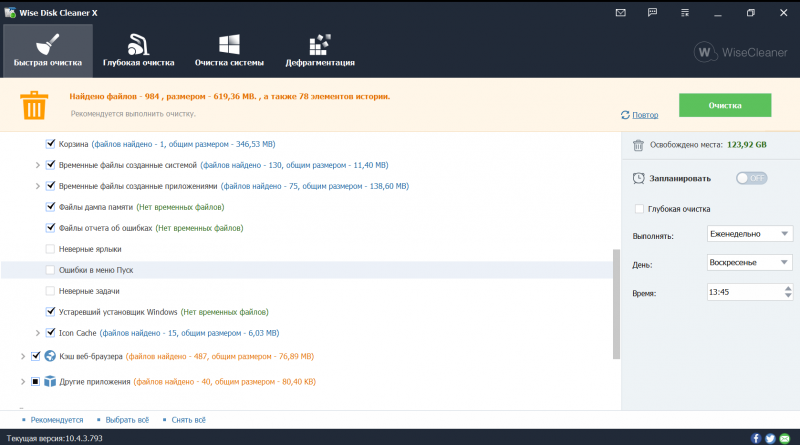Expand the Icon Cache row
The image size is (800, 445).
[37, 333]
